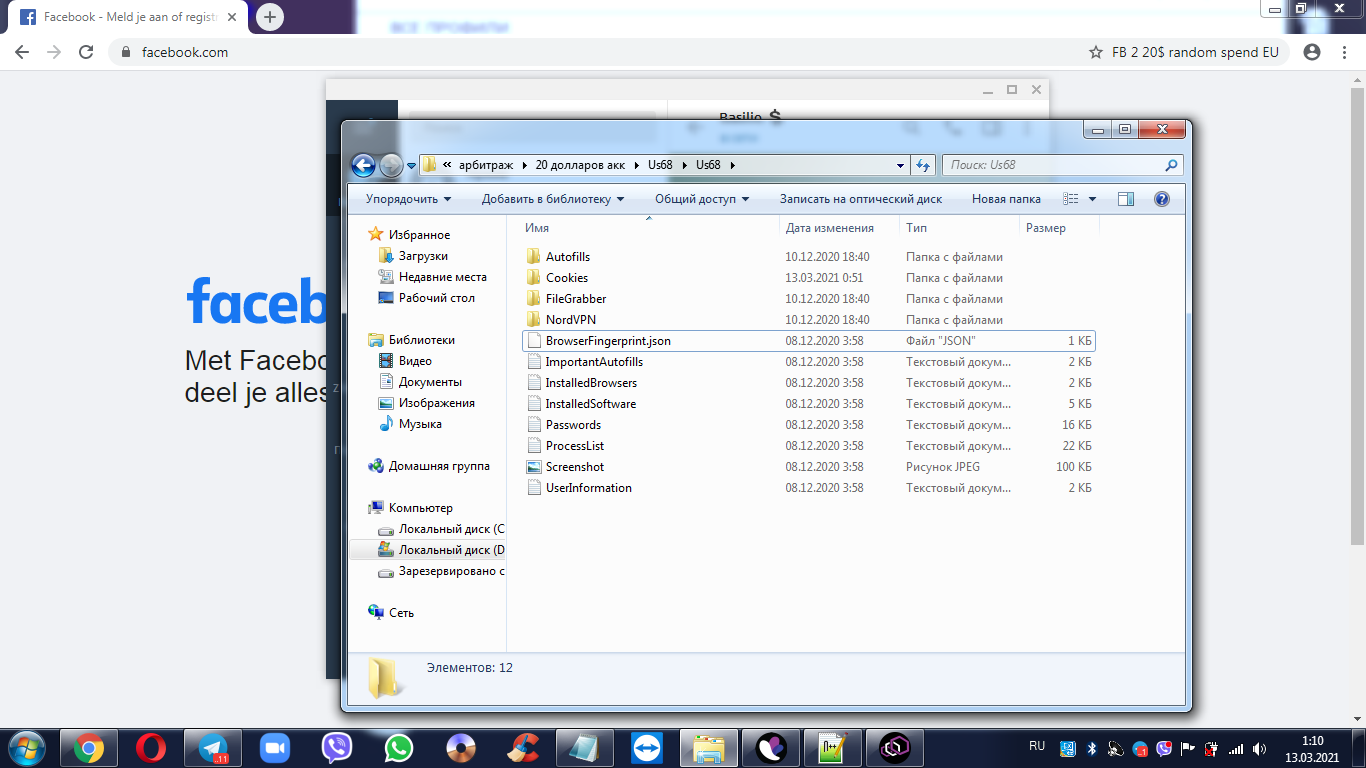Open the Изображения library
Image resolution: width=1366 pixels, height=768 pixels.
(436, 403)
